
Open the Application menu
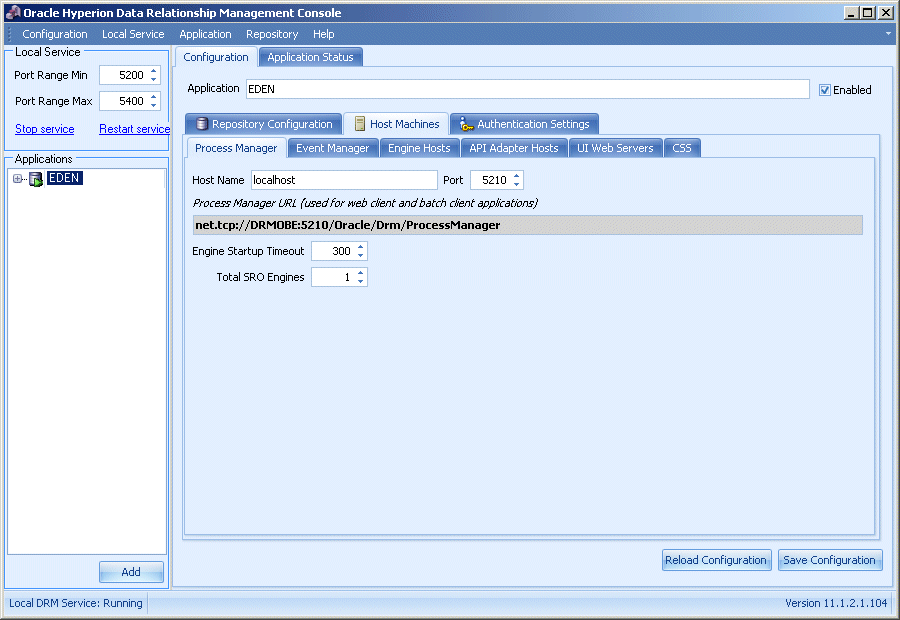pyautogui.click(x=205, y=34)
